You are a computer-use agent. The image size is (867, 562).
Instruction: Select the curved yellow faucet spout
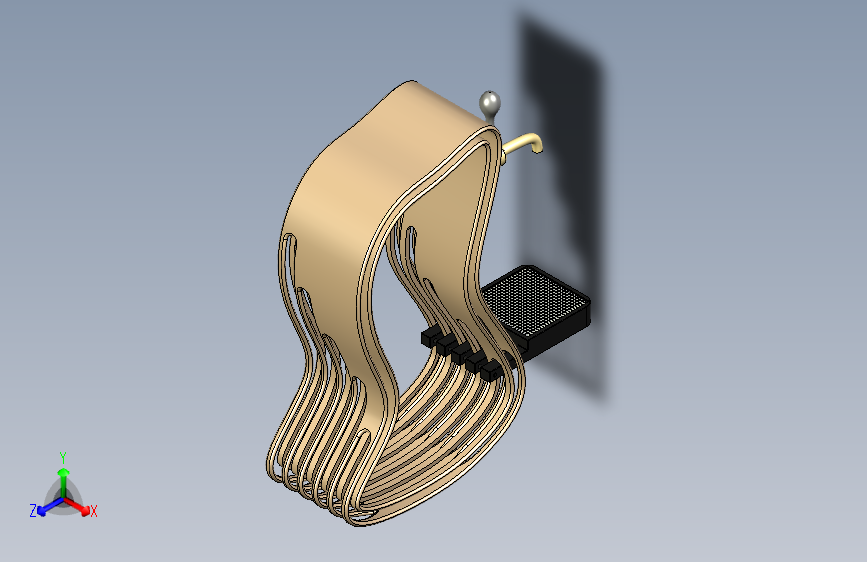pos(523,143)
